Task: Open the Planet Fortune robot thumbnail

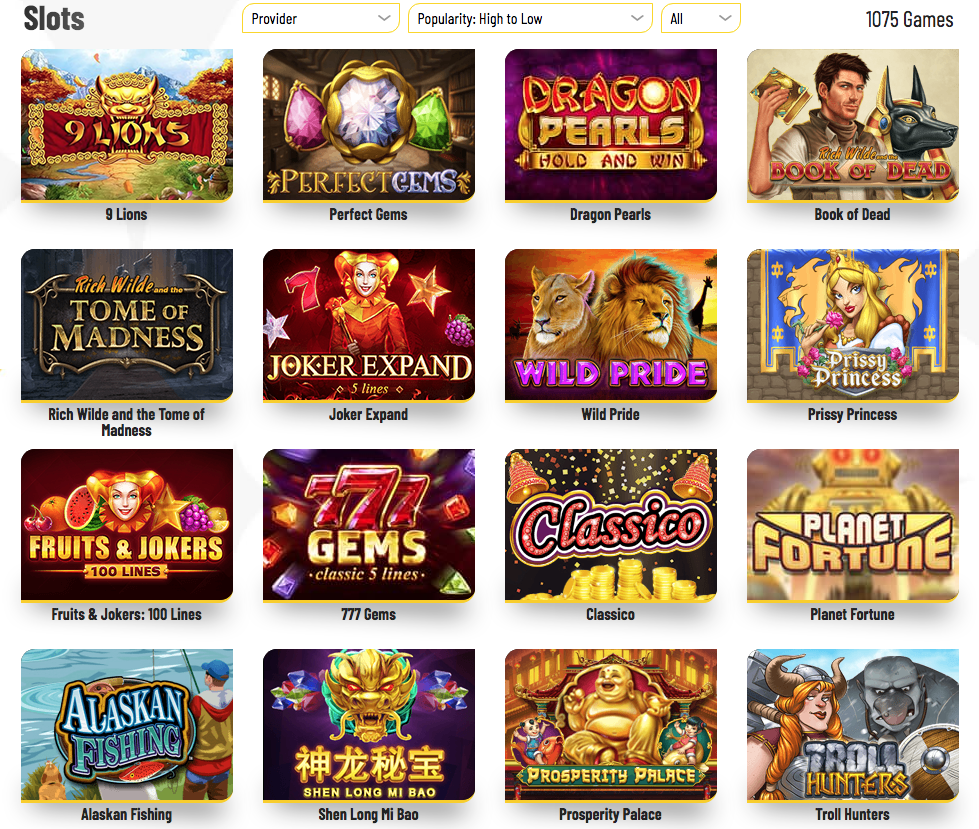Action: tap(852, 526)
